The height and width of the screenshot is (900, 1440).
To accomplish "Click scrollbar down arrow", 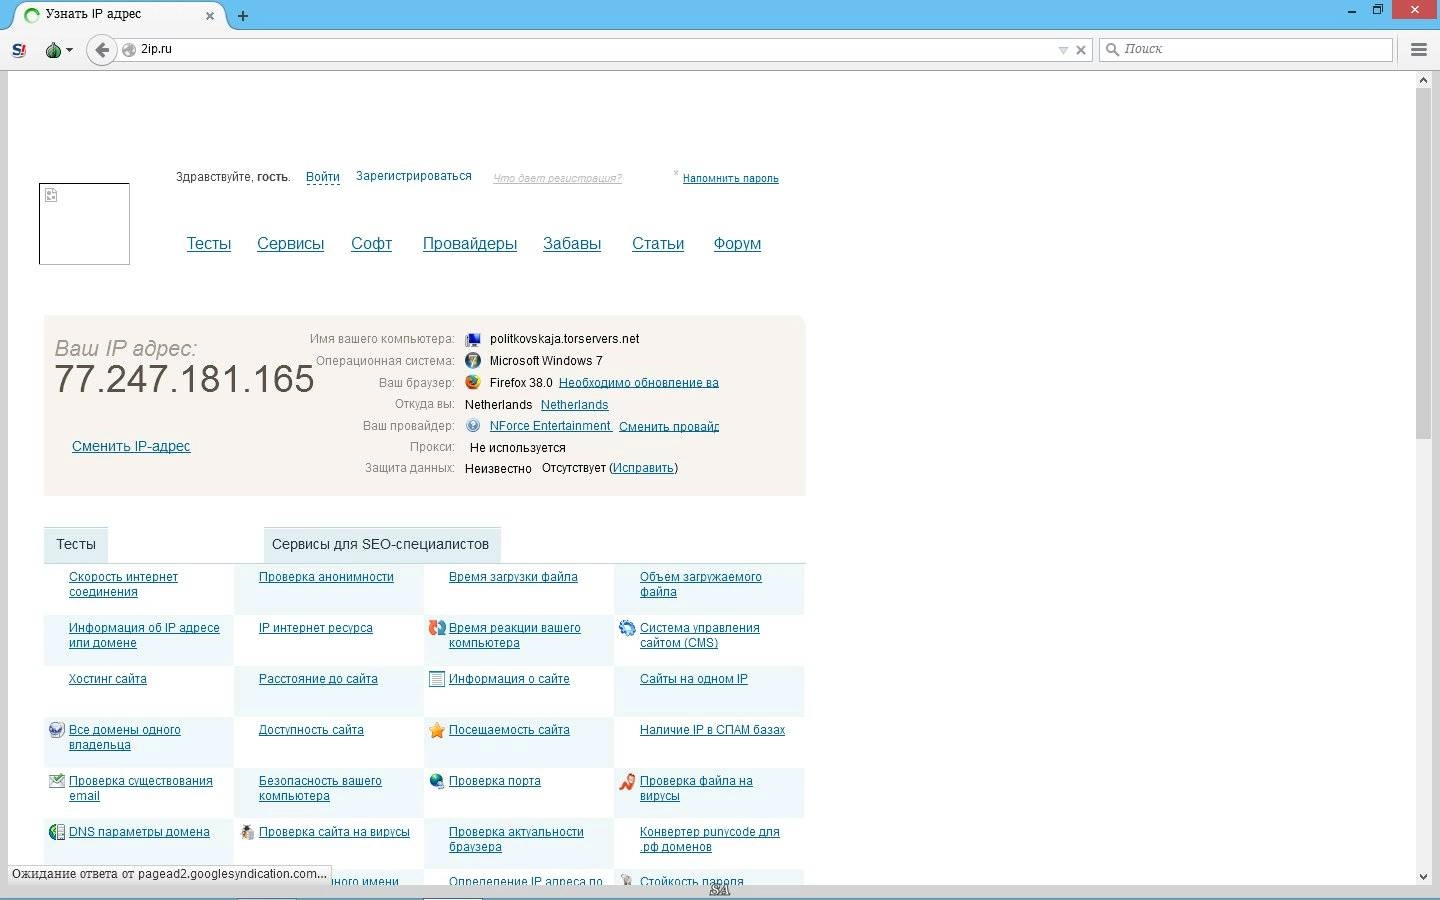I will point(1424,877).
